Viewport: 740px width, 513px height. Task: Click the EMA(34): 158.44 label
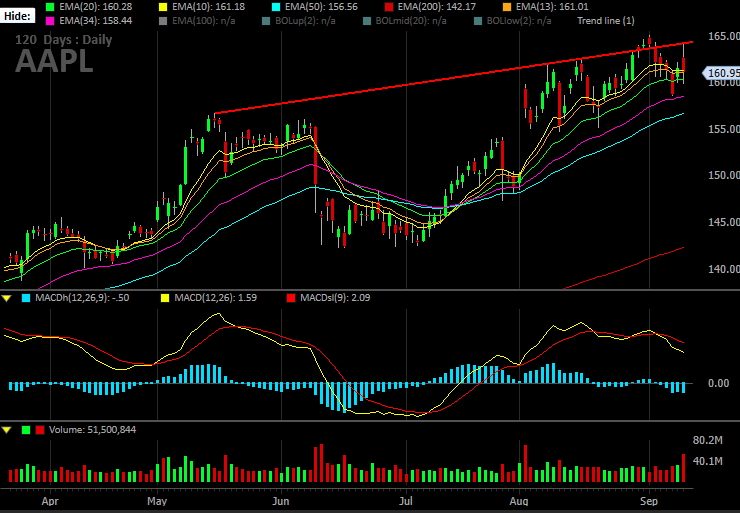[x=96, y=21]
